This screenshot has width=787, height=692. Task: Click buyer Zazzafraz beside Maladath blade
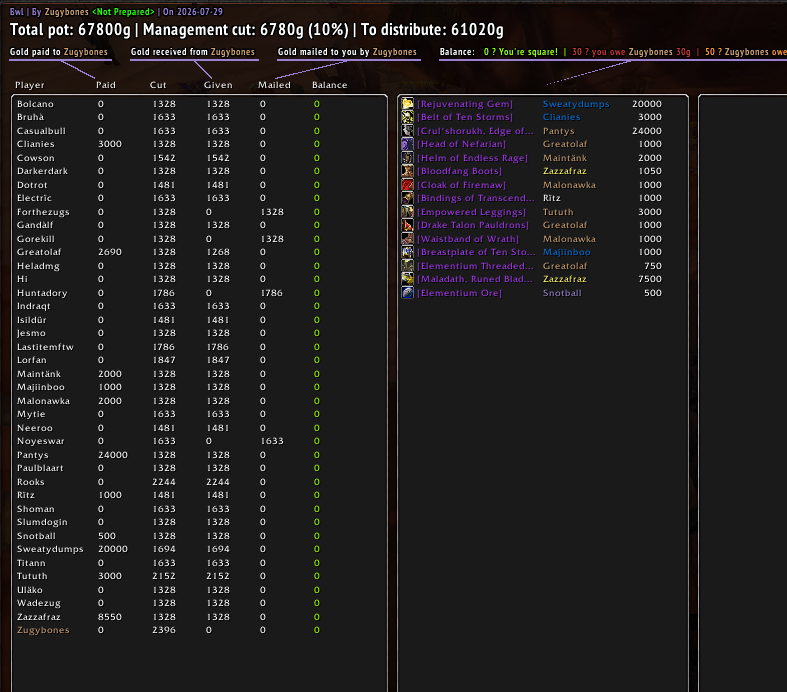(x=565, y=279)
